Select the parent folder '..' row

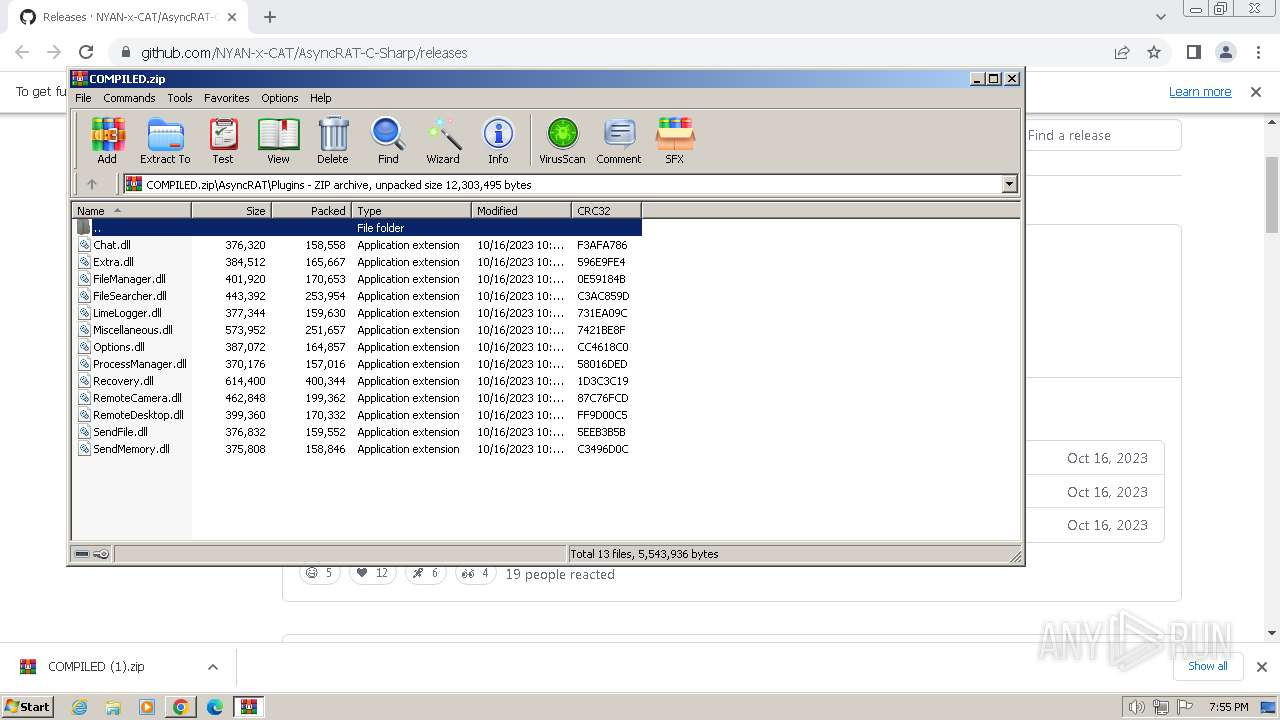(x=357, y=228)
